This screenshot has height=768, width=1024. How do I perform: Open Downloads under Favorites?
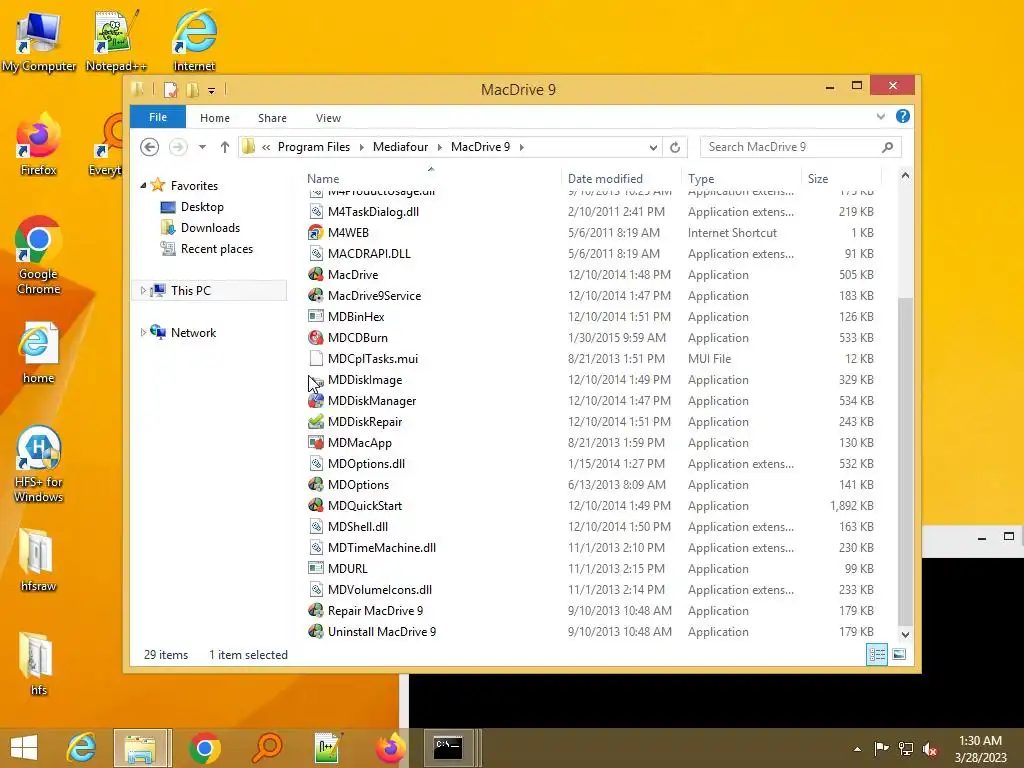pyautogui.click(x=210, y=228)
